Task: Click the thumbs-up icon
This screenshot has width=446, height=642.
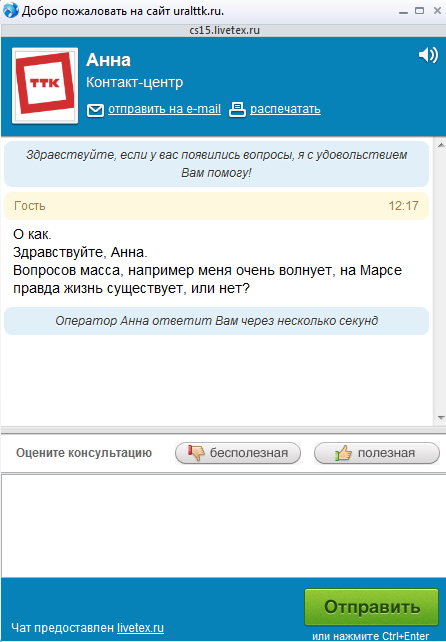Action: tap(343, 453)
